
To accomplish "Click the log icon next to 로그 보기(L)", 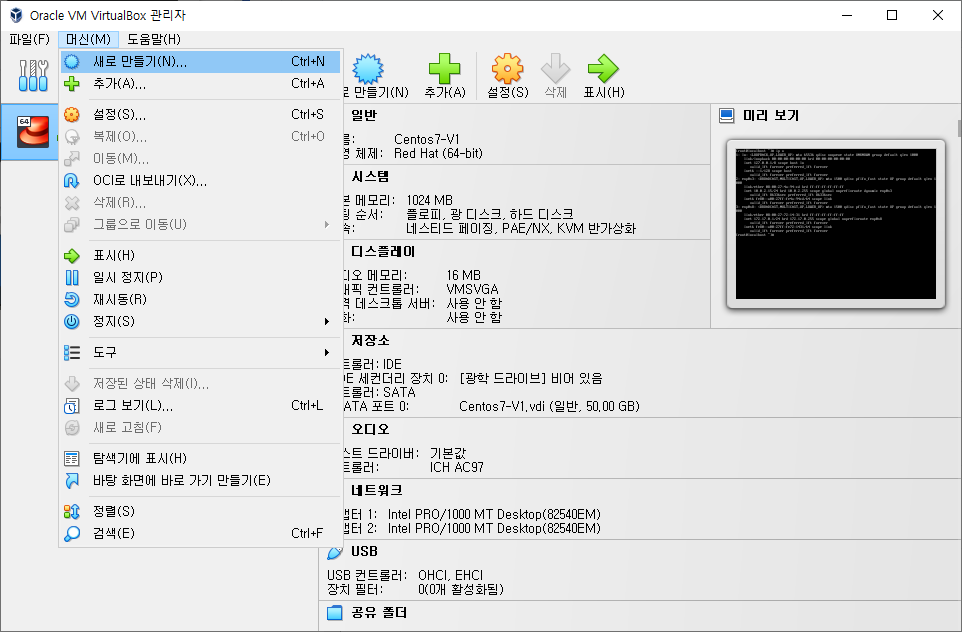I will 72,406.
